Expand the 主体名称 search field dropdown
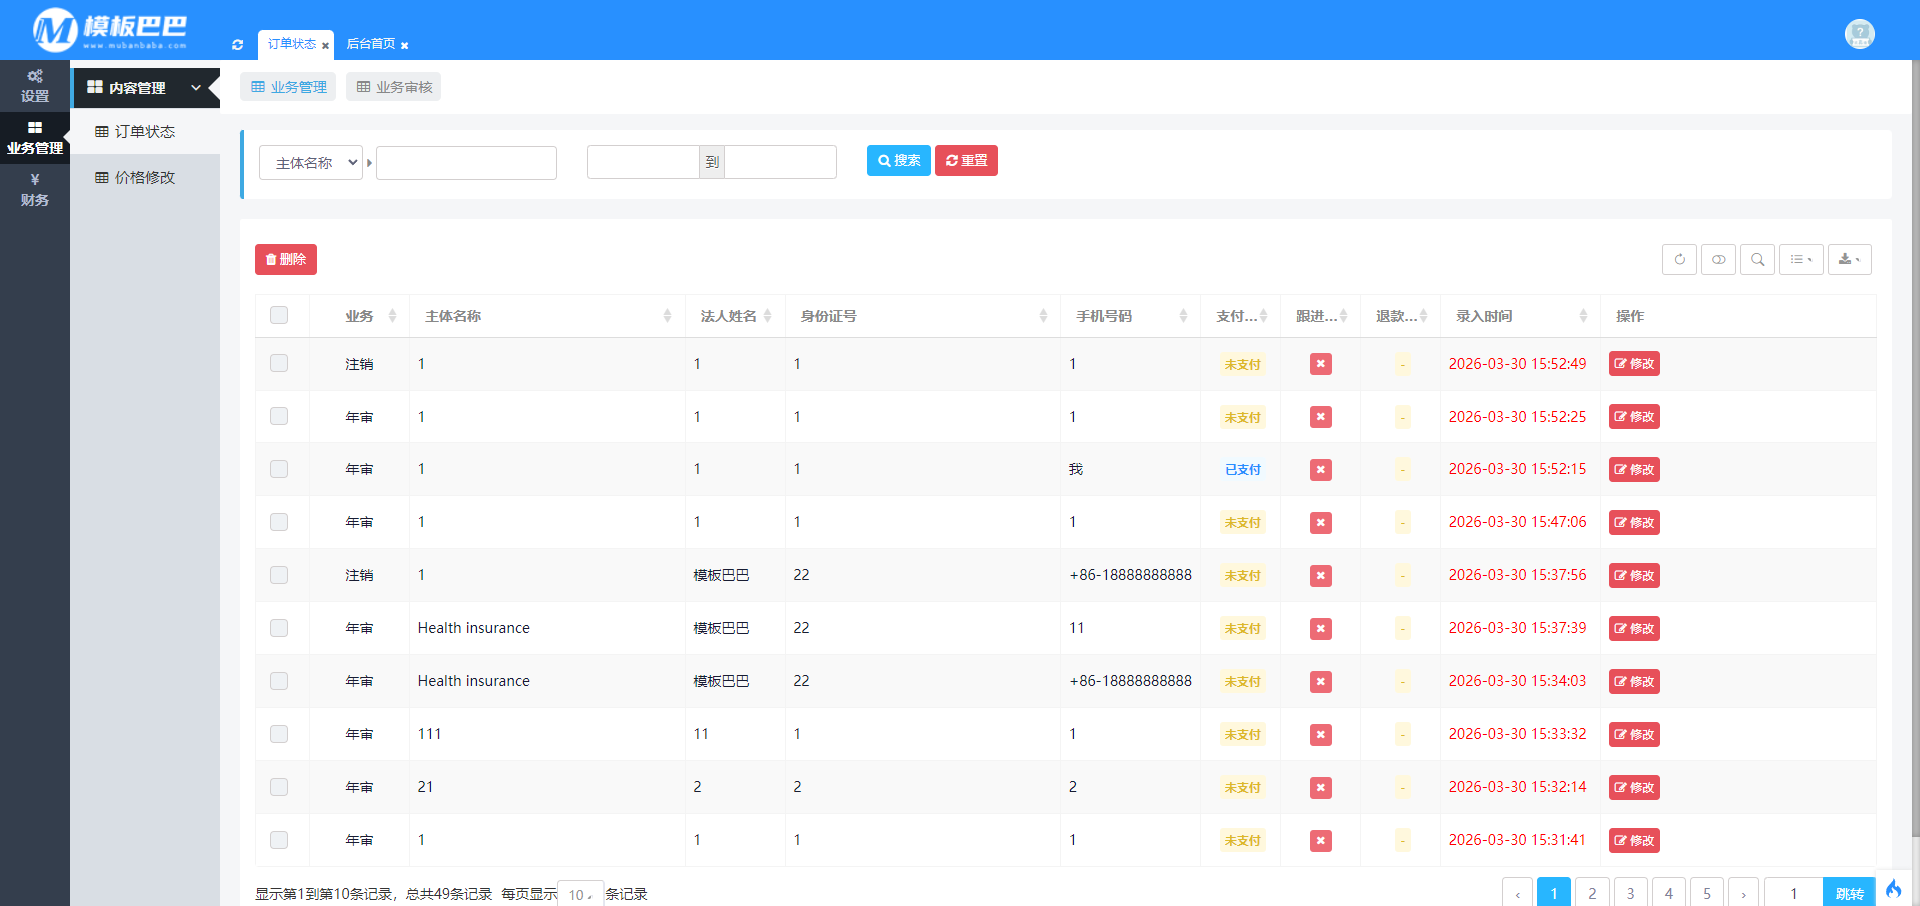The image size is (1920, 906). coord(311,163)
